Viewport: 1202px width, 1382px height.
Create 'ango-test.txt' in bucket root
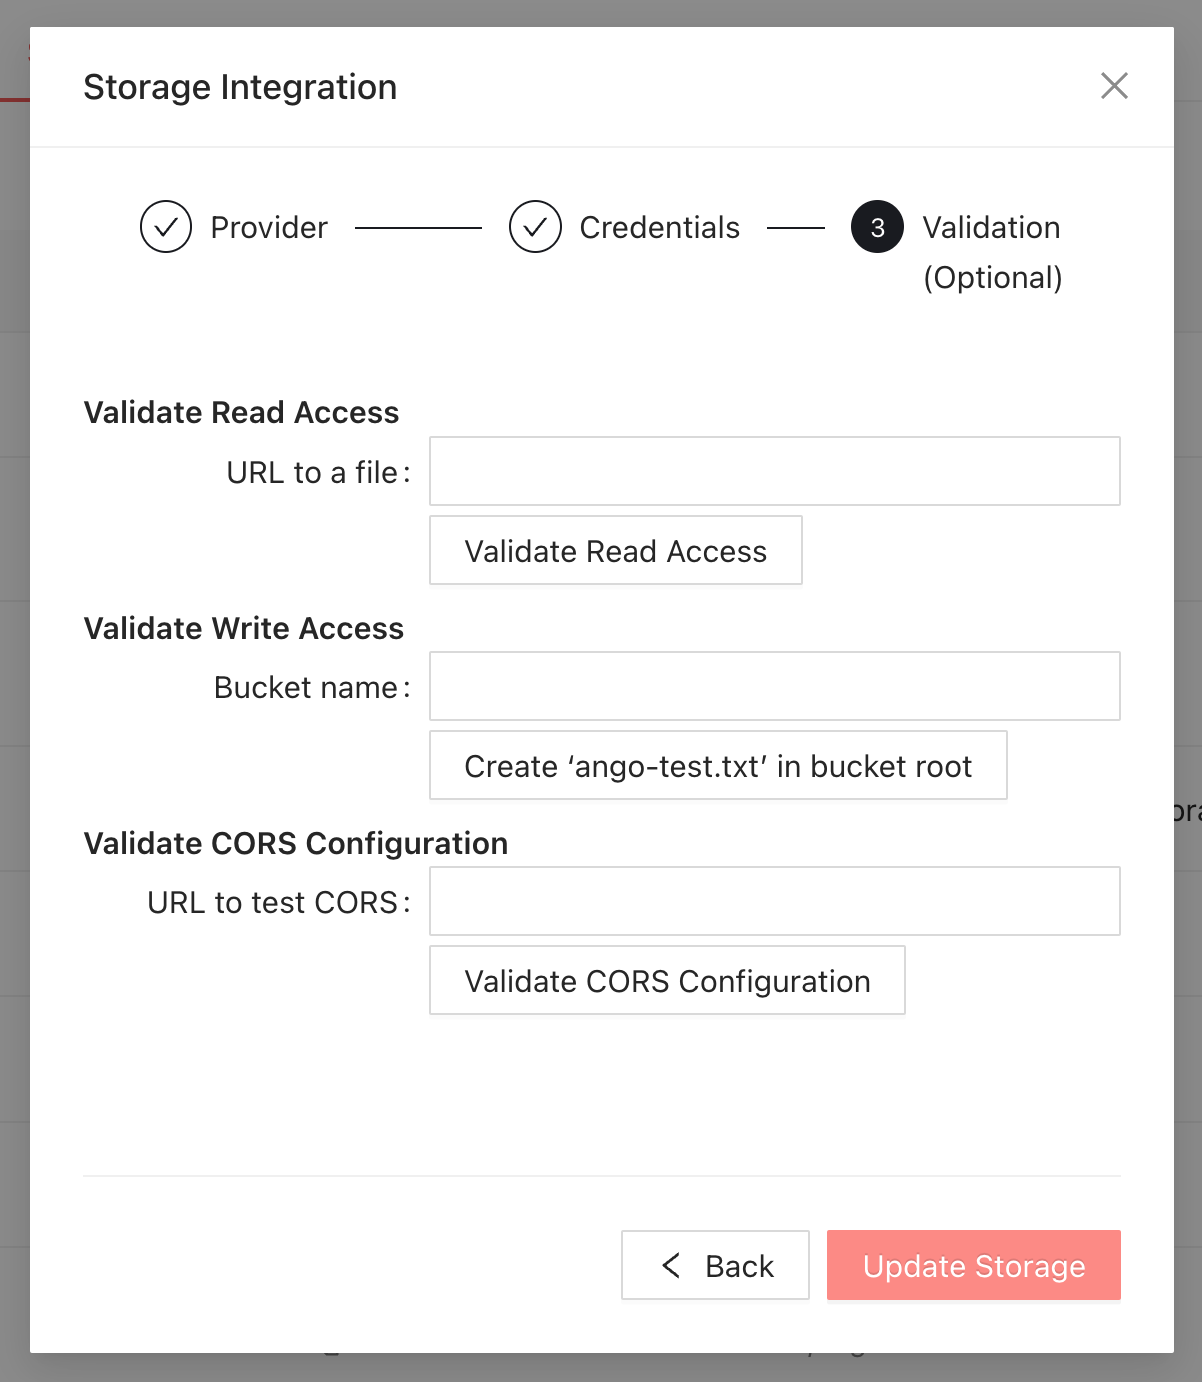click(x=717, y=766)
